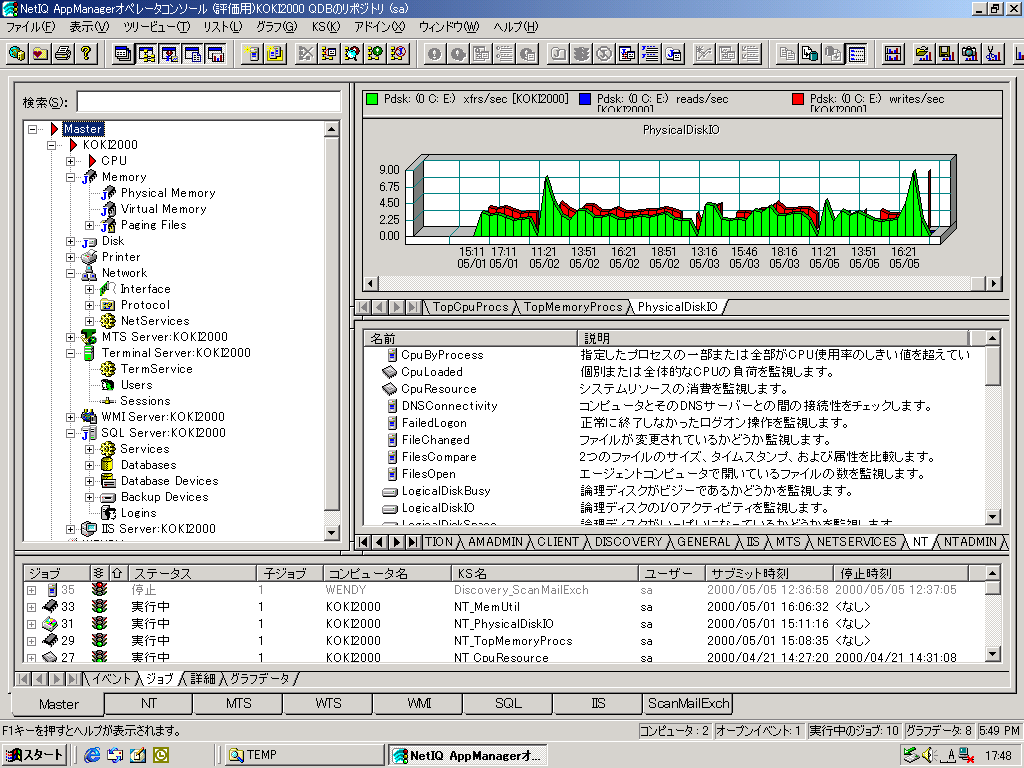This screenshot has width=1024, height=768.
Task: Click the graph horizontal scrollbar right arrow
Action: 993,283
